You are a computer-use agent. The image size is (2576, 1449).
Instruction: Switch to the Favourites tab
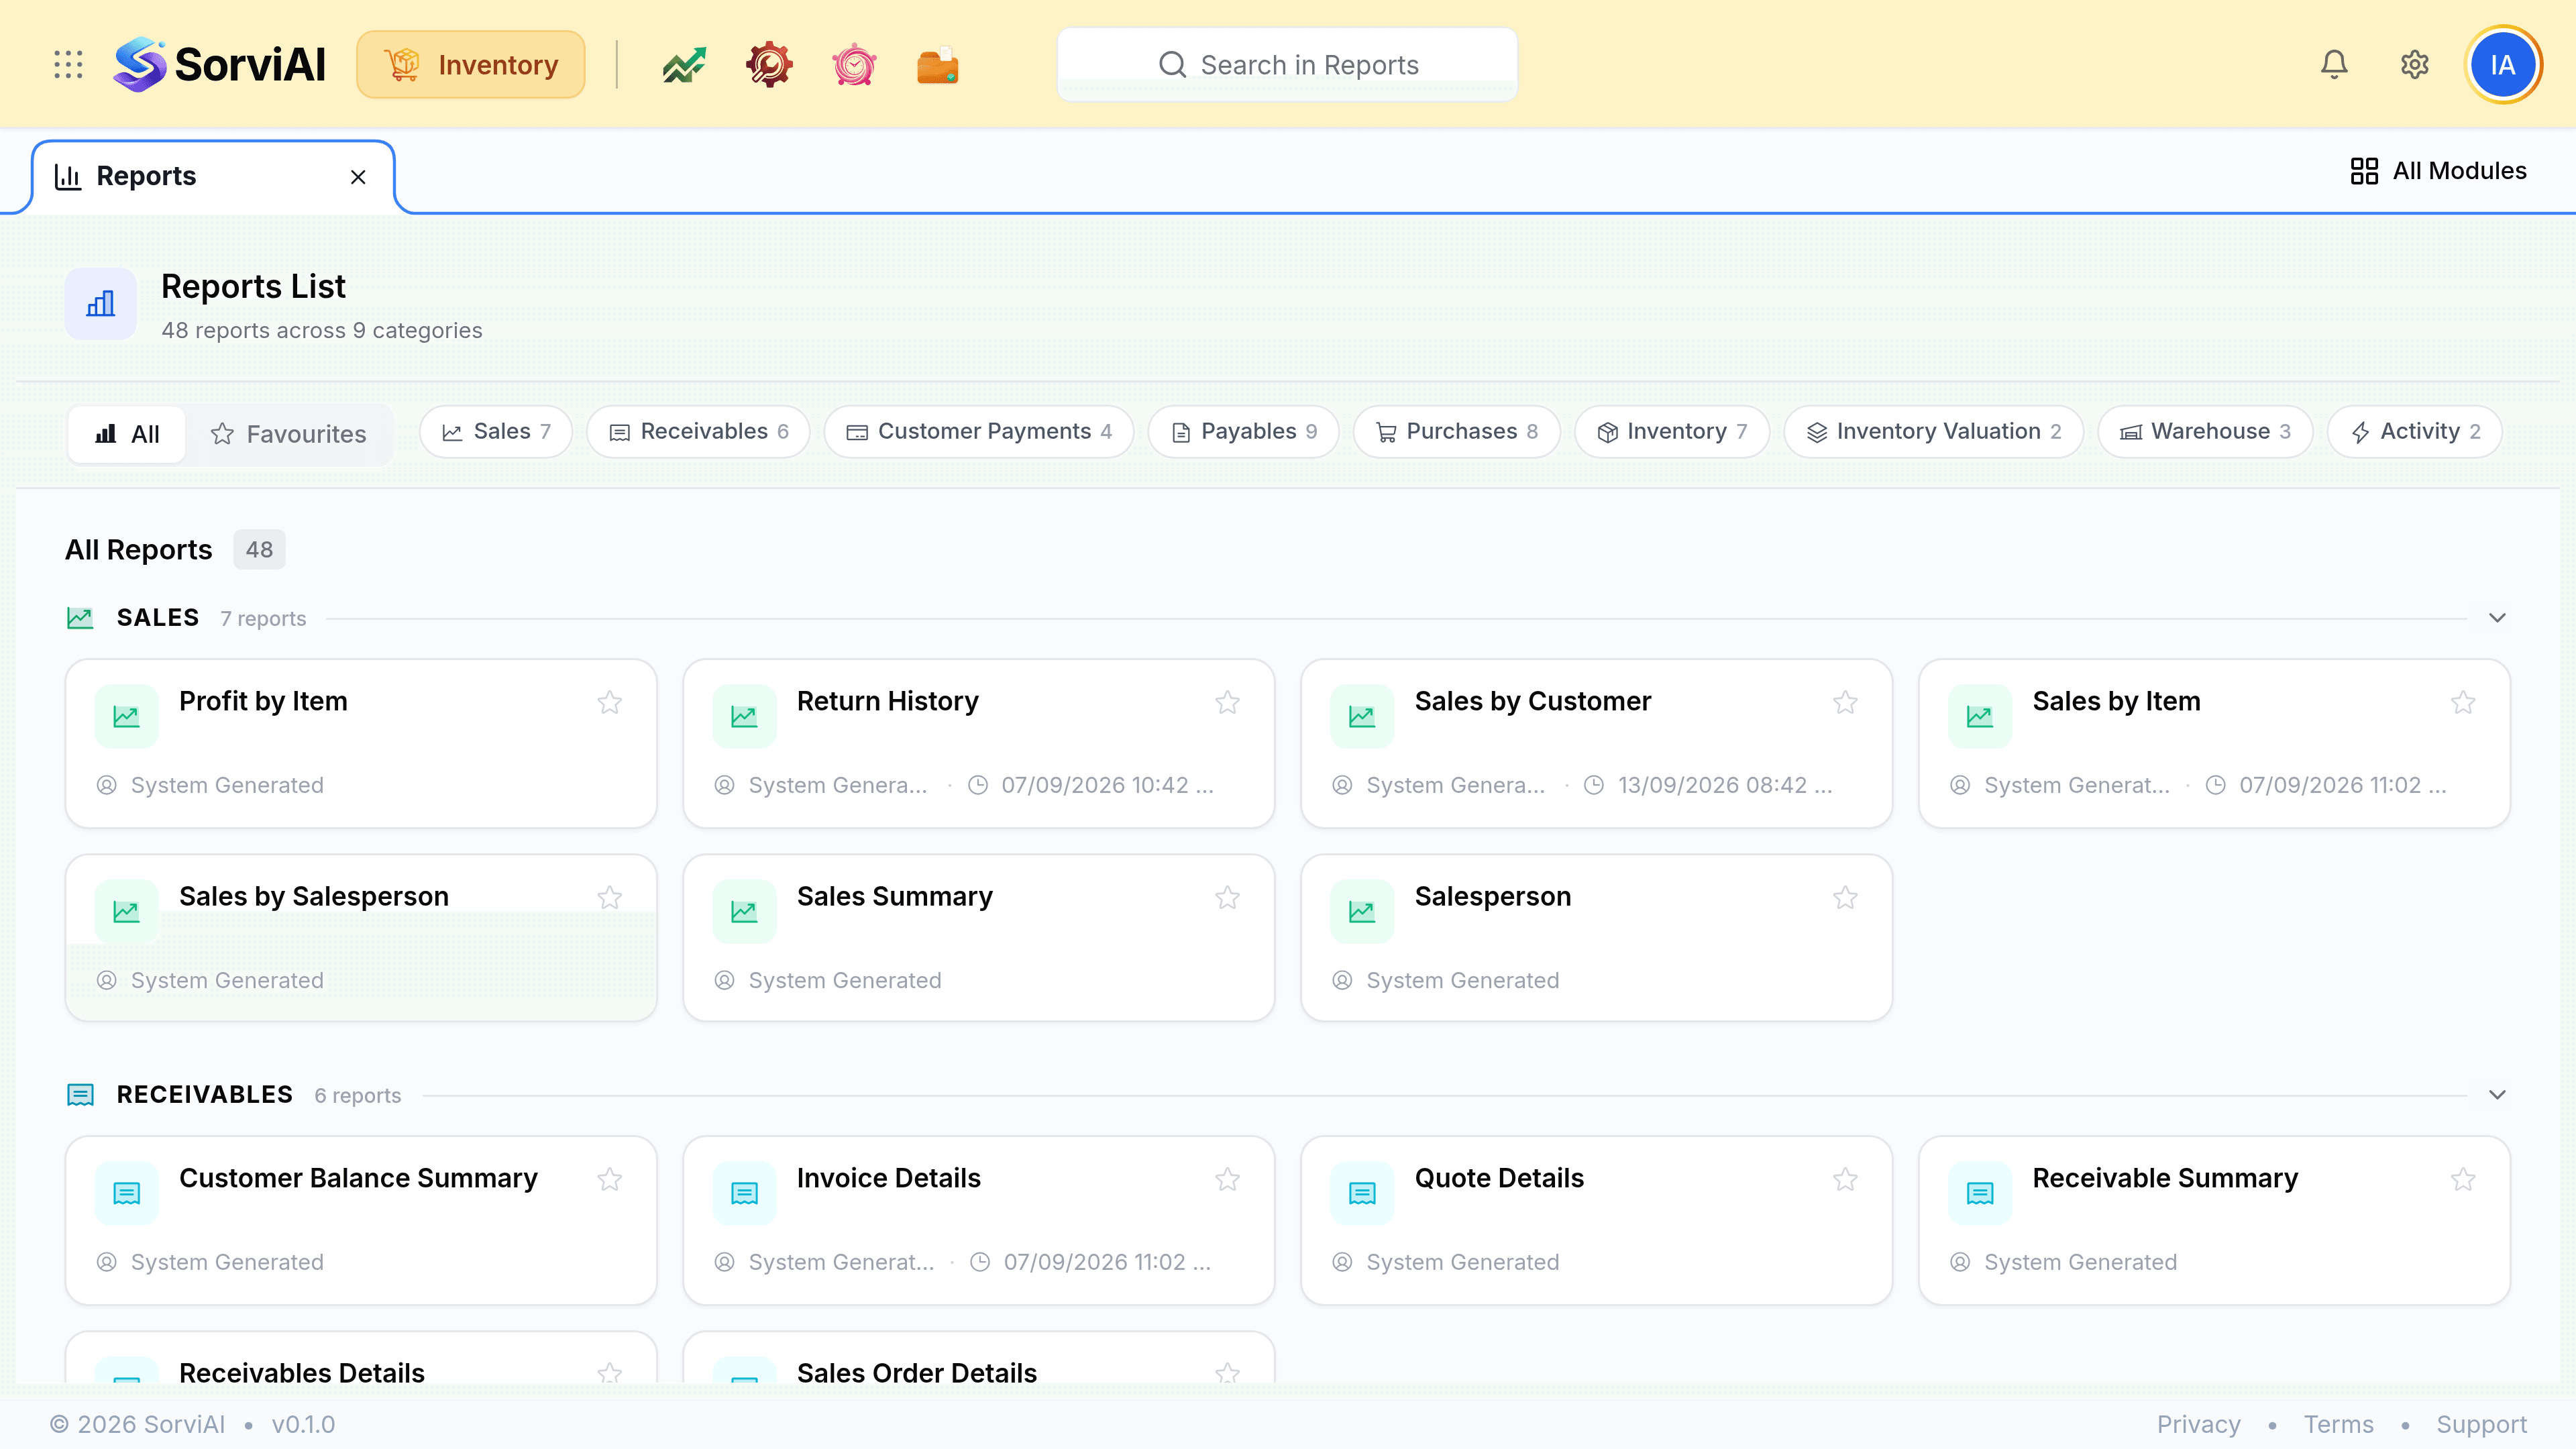(x=288, y=434)
